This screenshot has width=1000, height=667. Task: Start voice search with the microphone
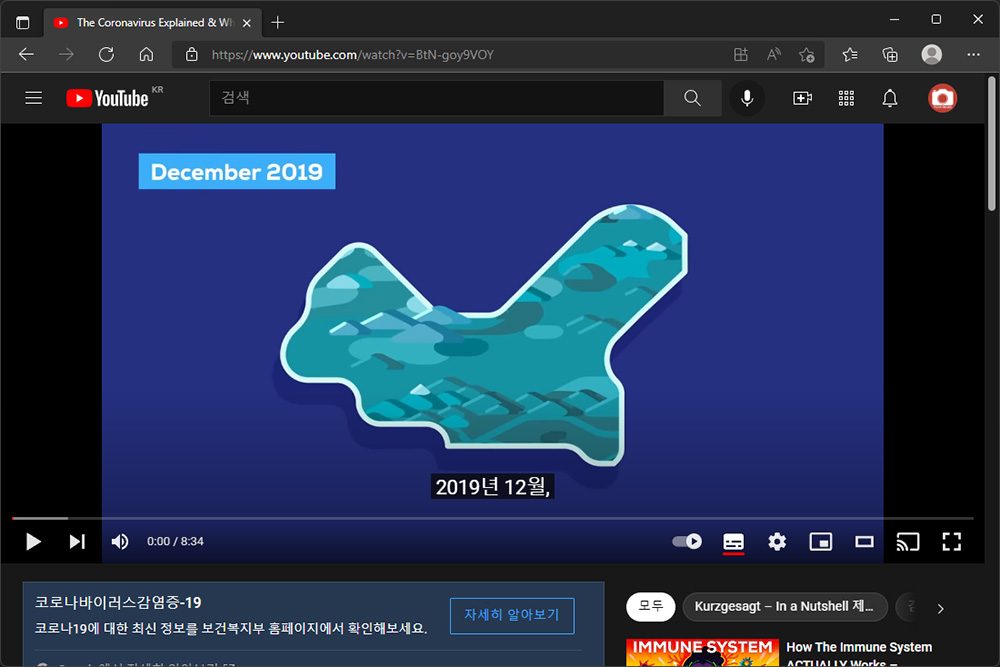[x=747, y=98]
